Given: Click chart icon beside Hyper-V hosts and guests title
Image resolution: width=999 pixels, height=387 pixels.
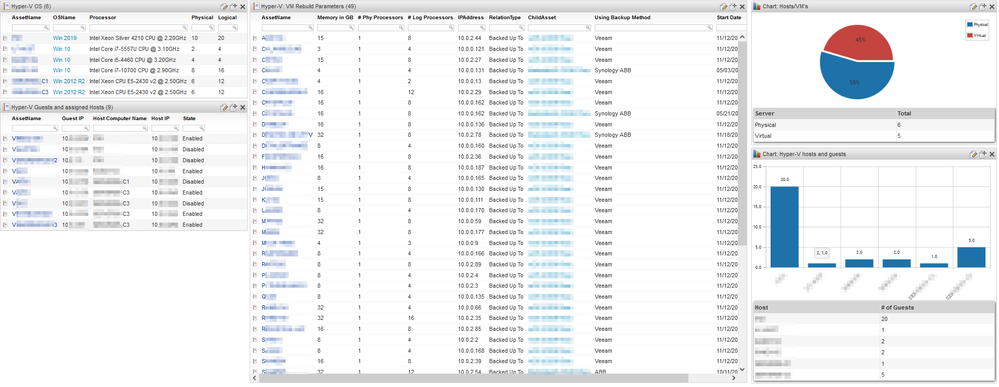Looking at the screenshot, I should pos(757,154).
